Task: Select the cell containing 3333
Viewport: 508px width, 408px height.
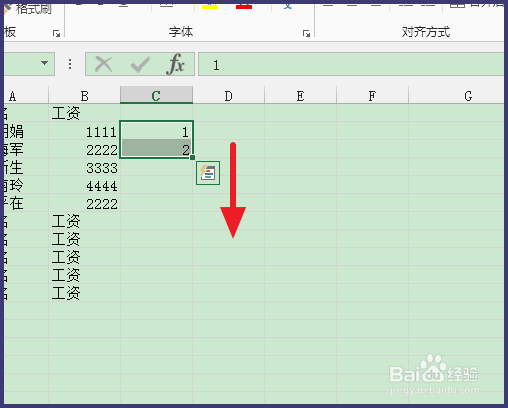Action: (85, 168)
